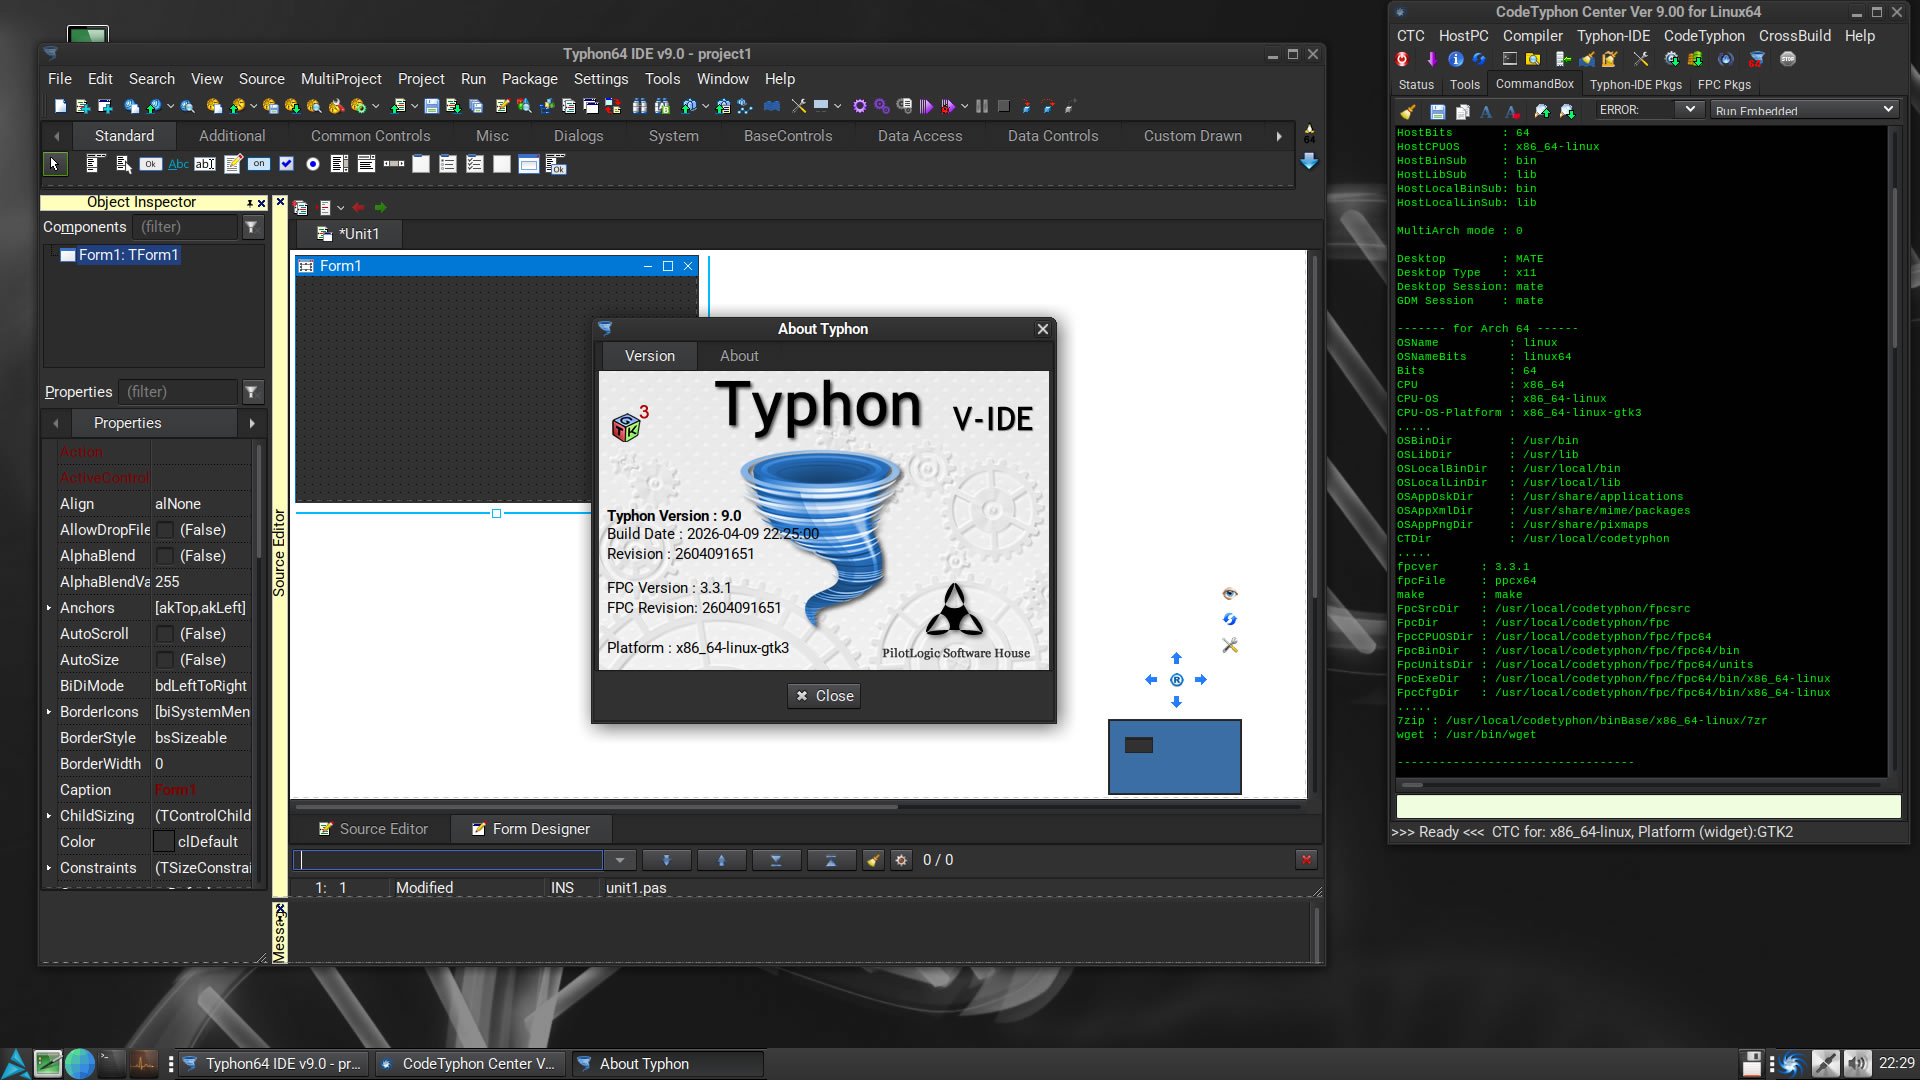Click the wrench tools icon in CodeTyphon Center
The height and width of the screenshot is (1080, 1920).
pos(1641,59)
